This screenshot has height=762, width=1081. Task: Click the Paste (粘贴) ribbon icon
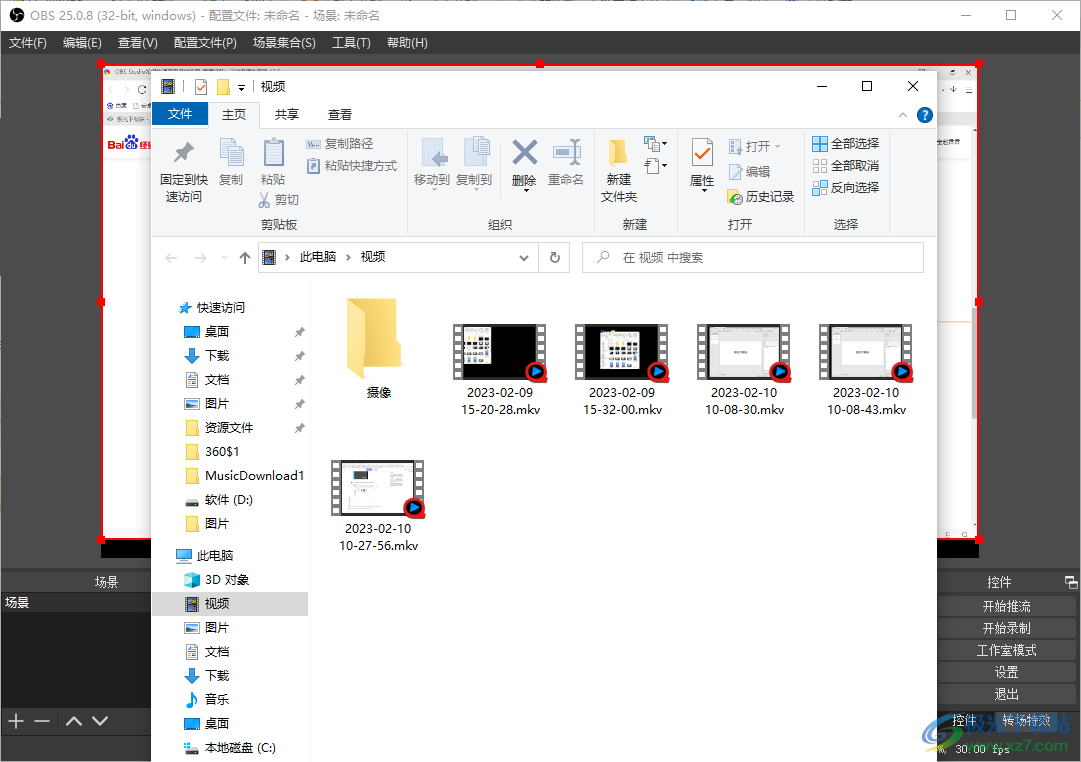pos(274,152)
